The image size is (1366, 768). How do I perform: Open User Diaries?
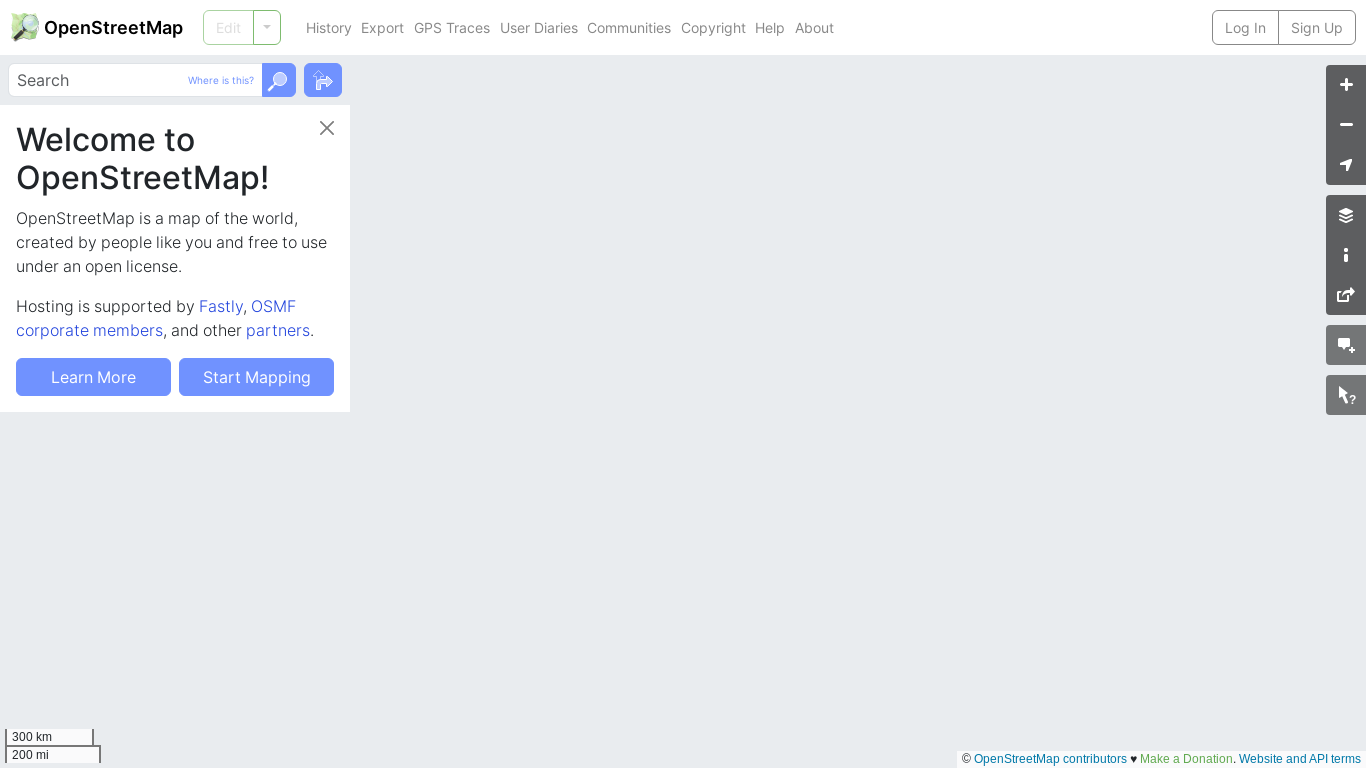(x=539, y=28)
